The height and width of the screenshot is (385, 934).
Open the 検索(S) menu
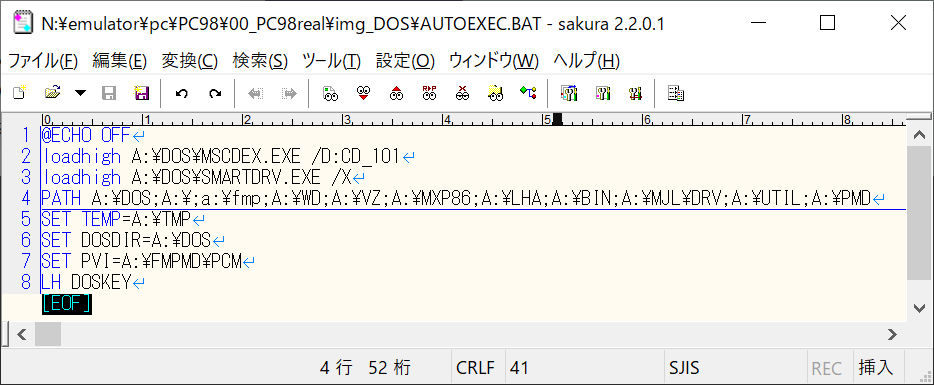pos(260,60)
